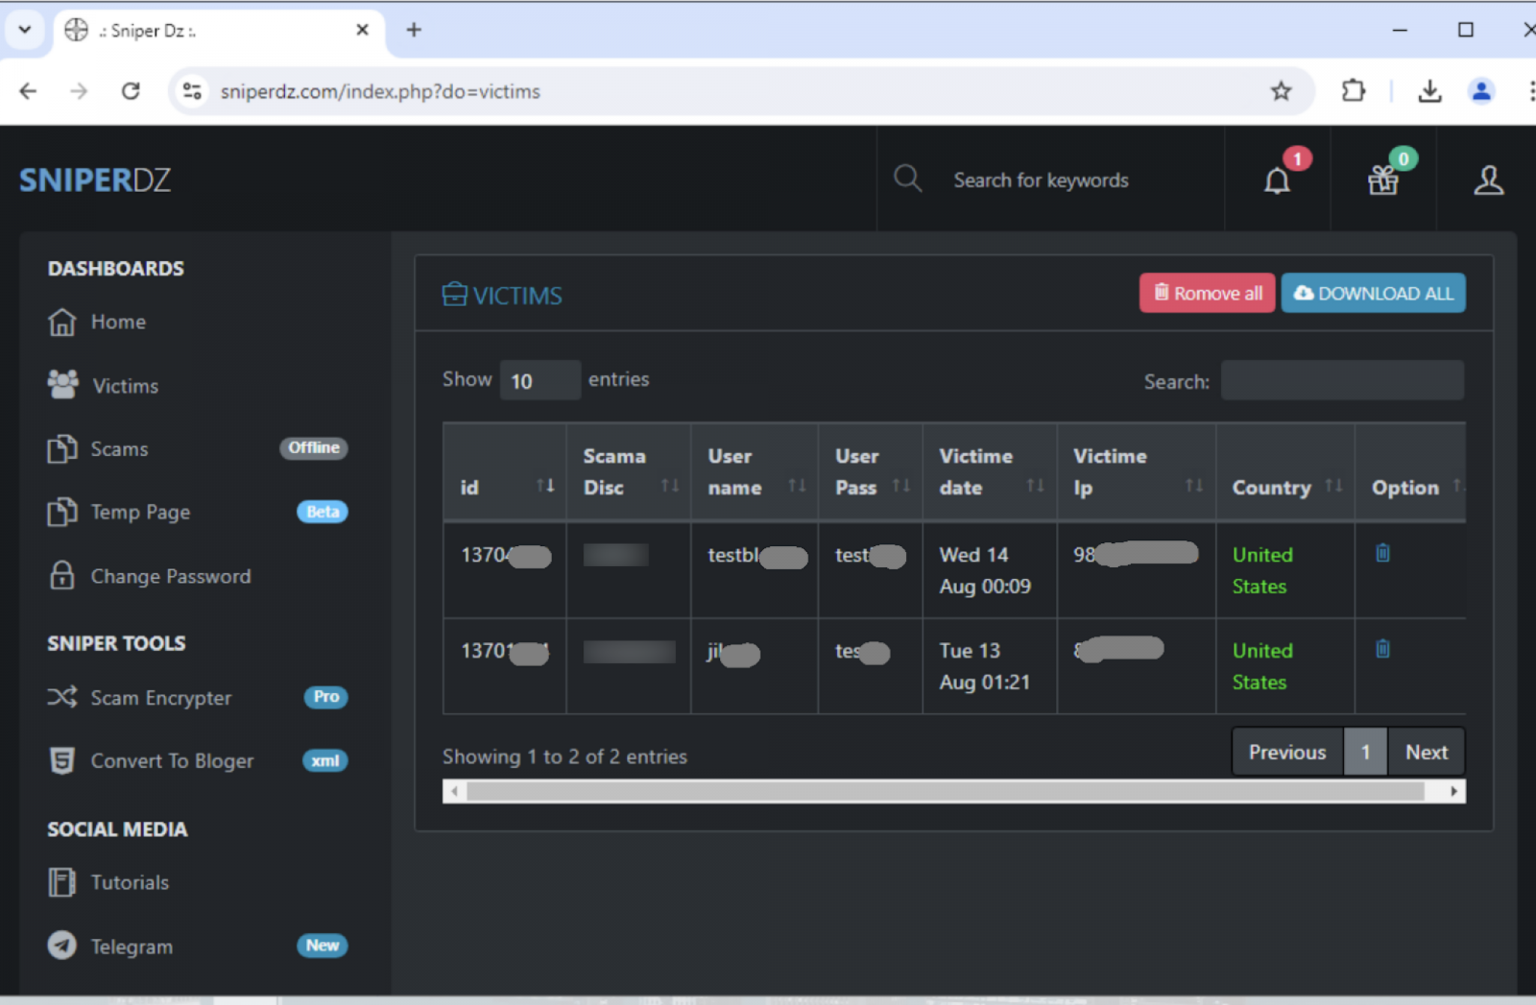Bookmark this page with the star icon

coord(1281,91)
